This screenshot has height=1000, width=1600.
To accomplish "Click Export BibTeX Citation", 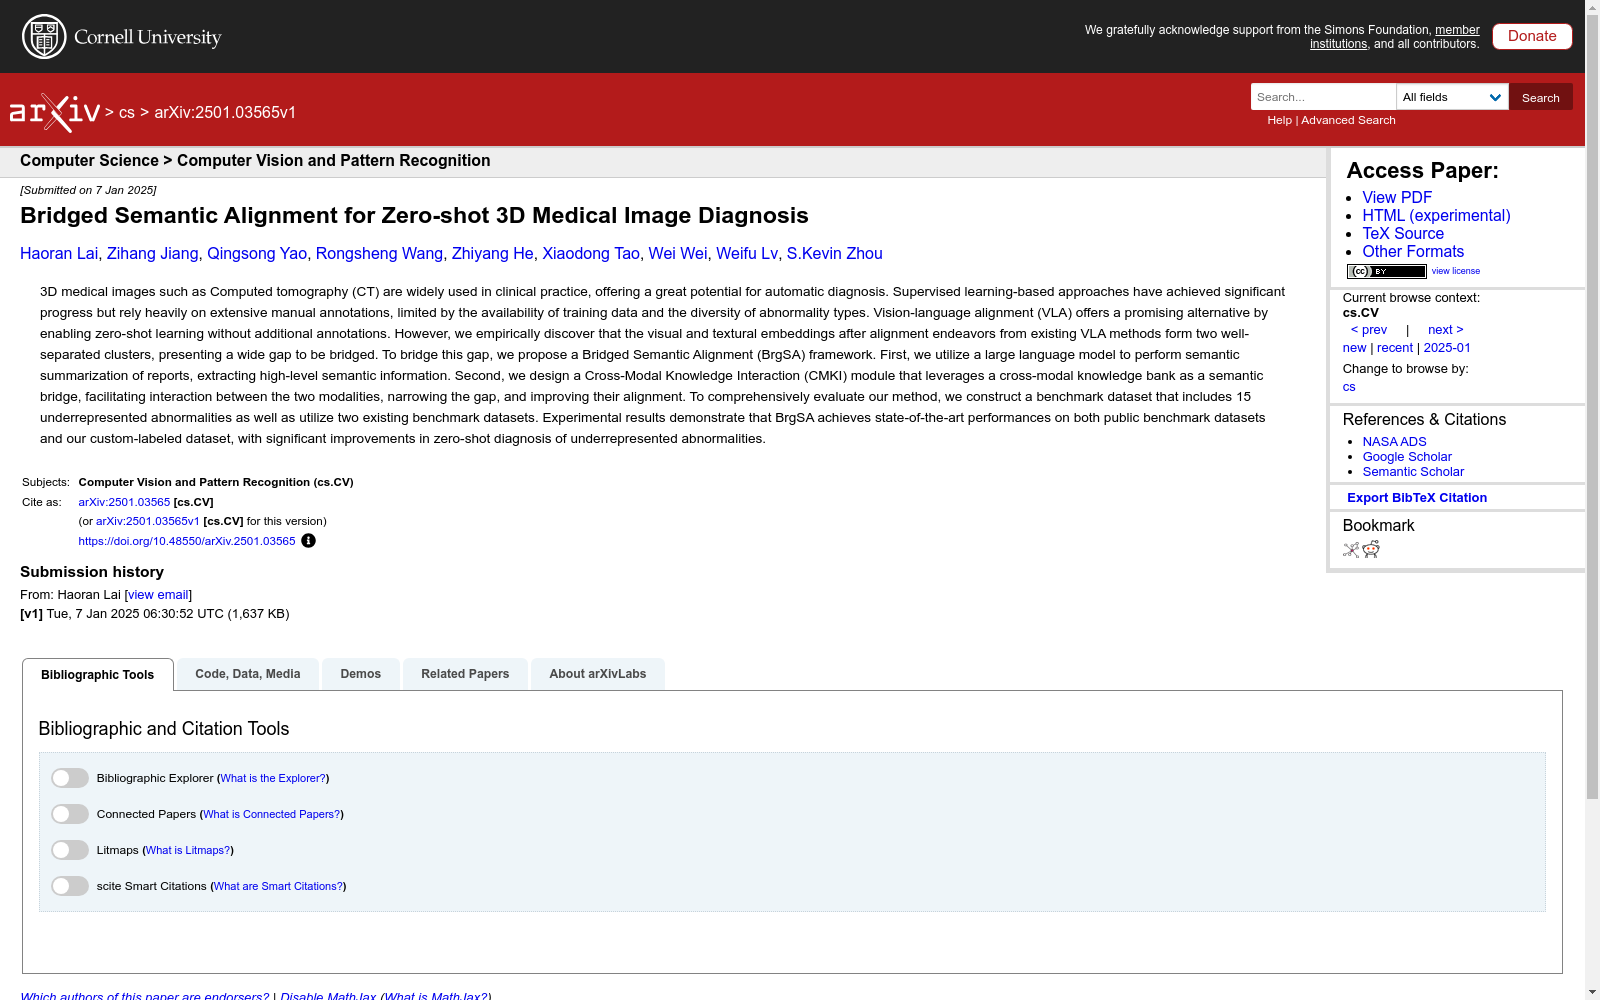I will point(1417,497).
